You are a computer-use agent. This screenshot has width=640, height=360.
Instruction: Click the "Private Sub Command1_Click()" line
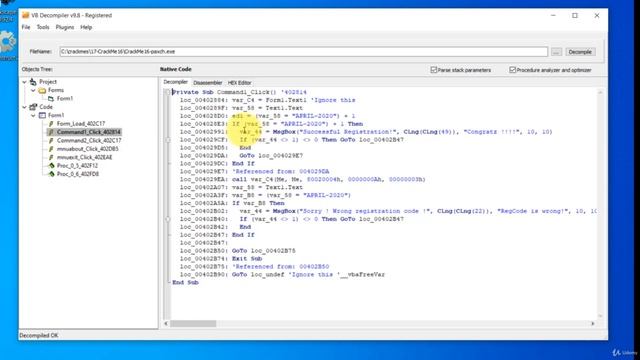click(x=239, y=92)
